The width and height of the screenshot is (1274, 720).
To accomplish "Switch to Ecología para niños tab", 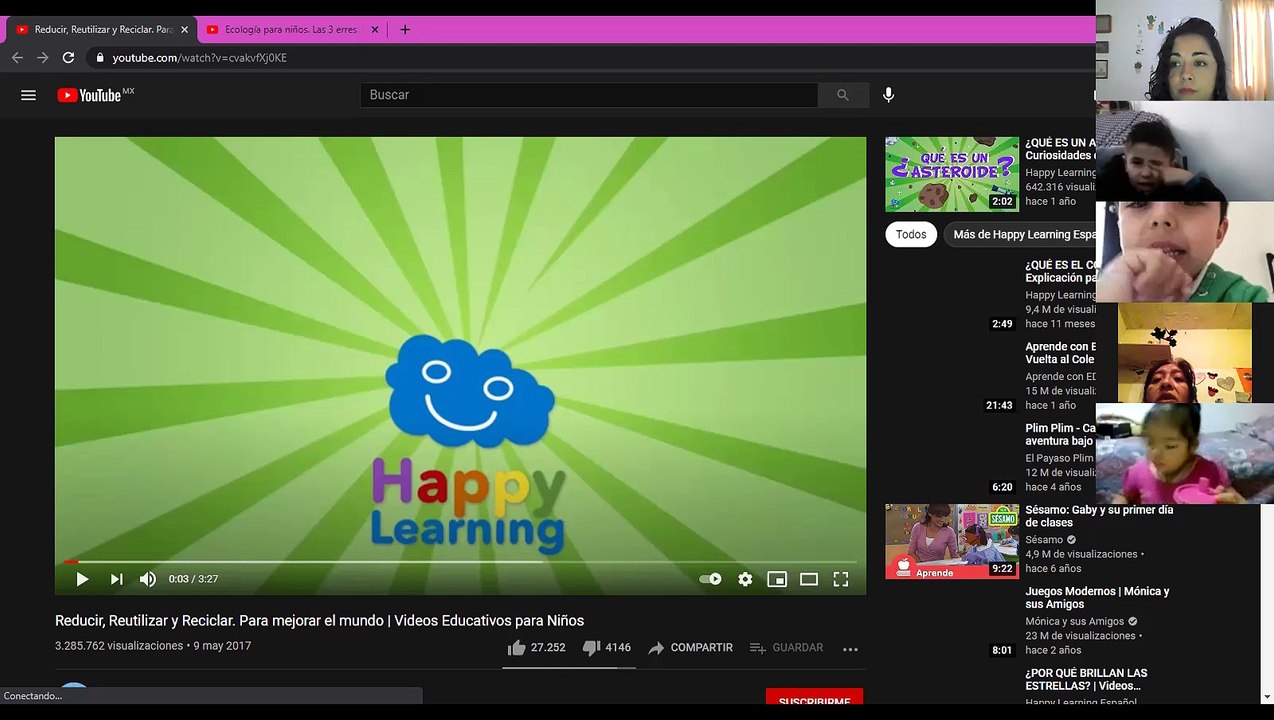I will 288,30.
